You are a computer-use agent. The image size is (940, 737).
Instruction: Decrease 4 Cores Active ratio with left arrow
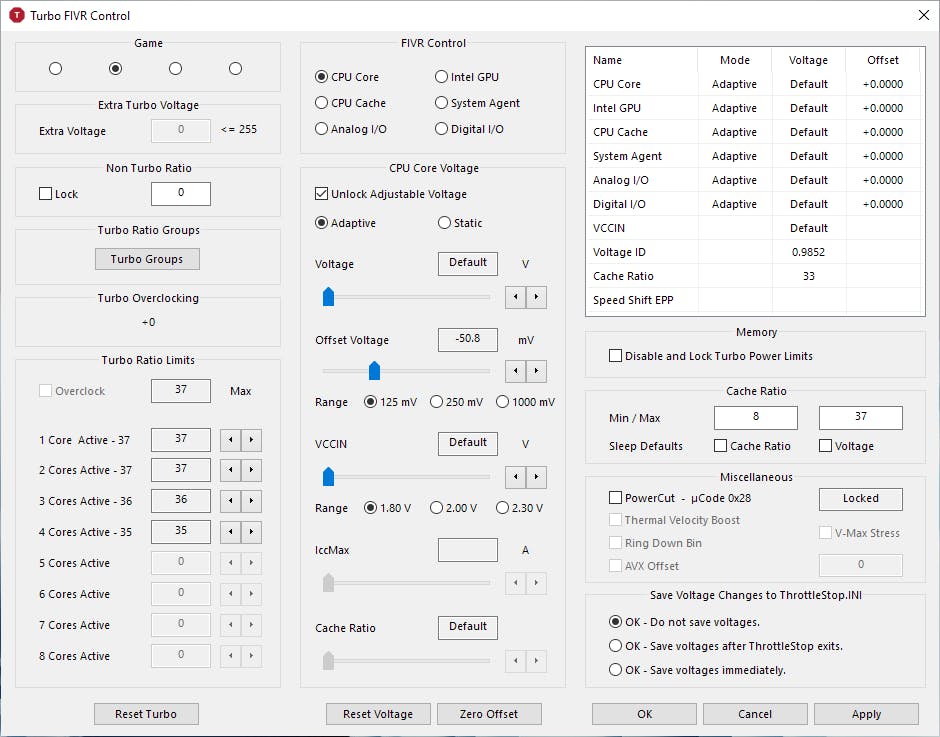click(x=229, y=532)
